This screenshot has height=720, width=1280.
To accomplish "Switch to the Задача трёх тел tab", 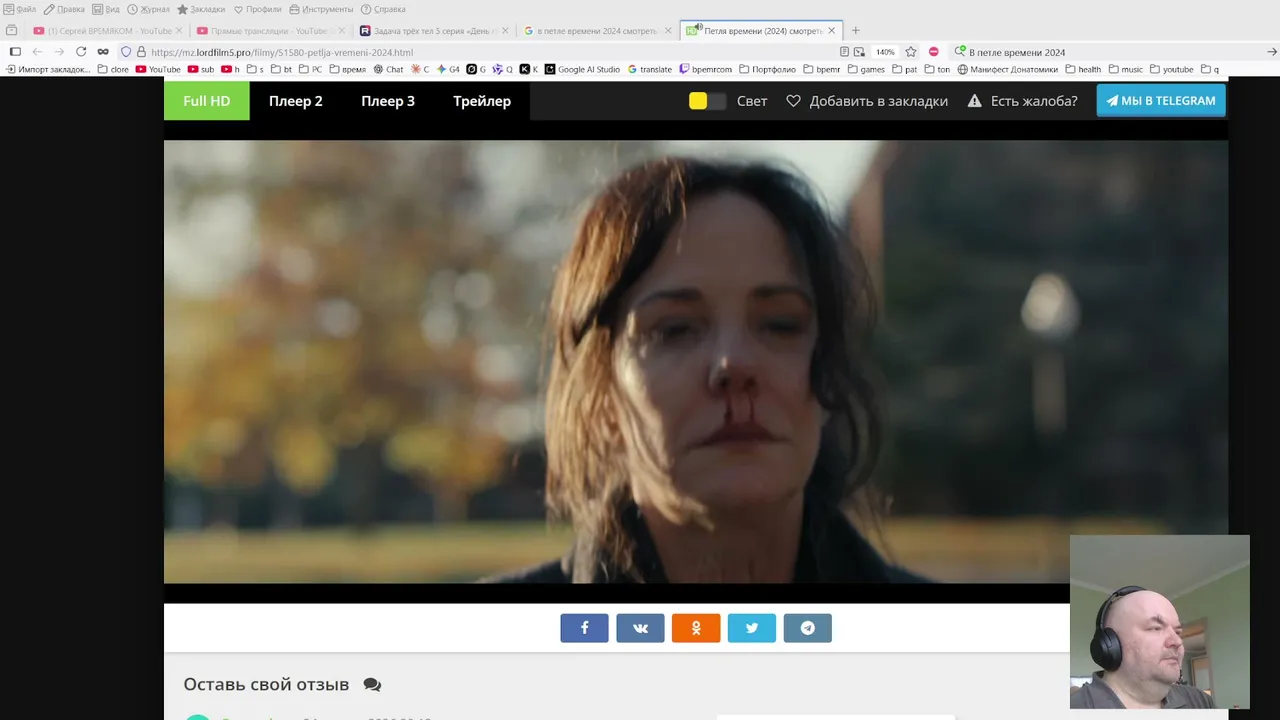I will (433, 31).
